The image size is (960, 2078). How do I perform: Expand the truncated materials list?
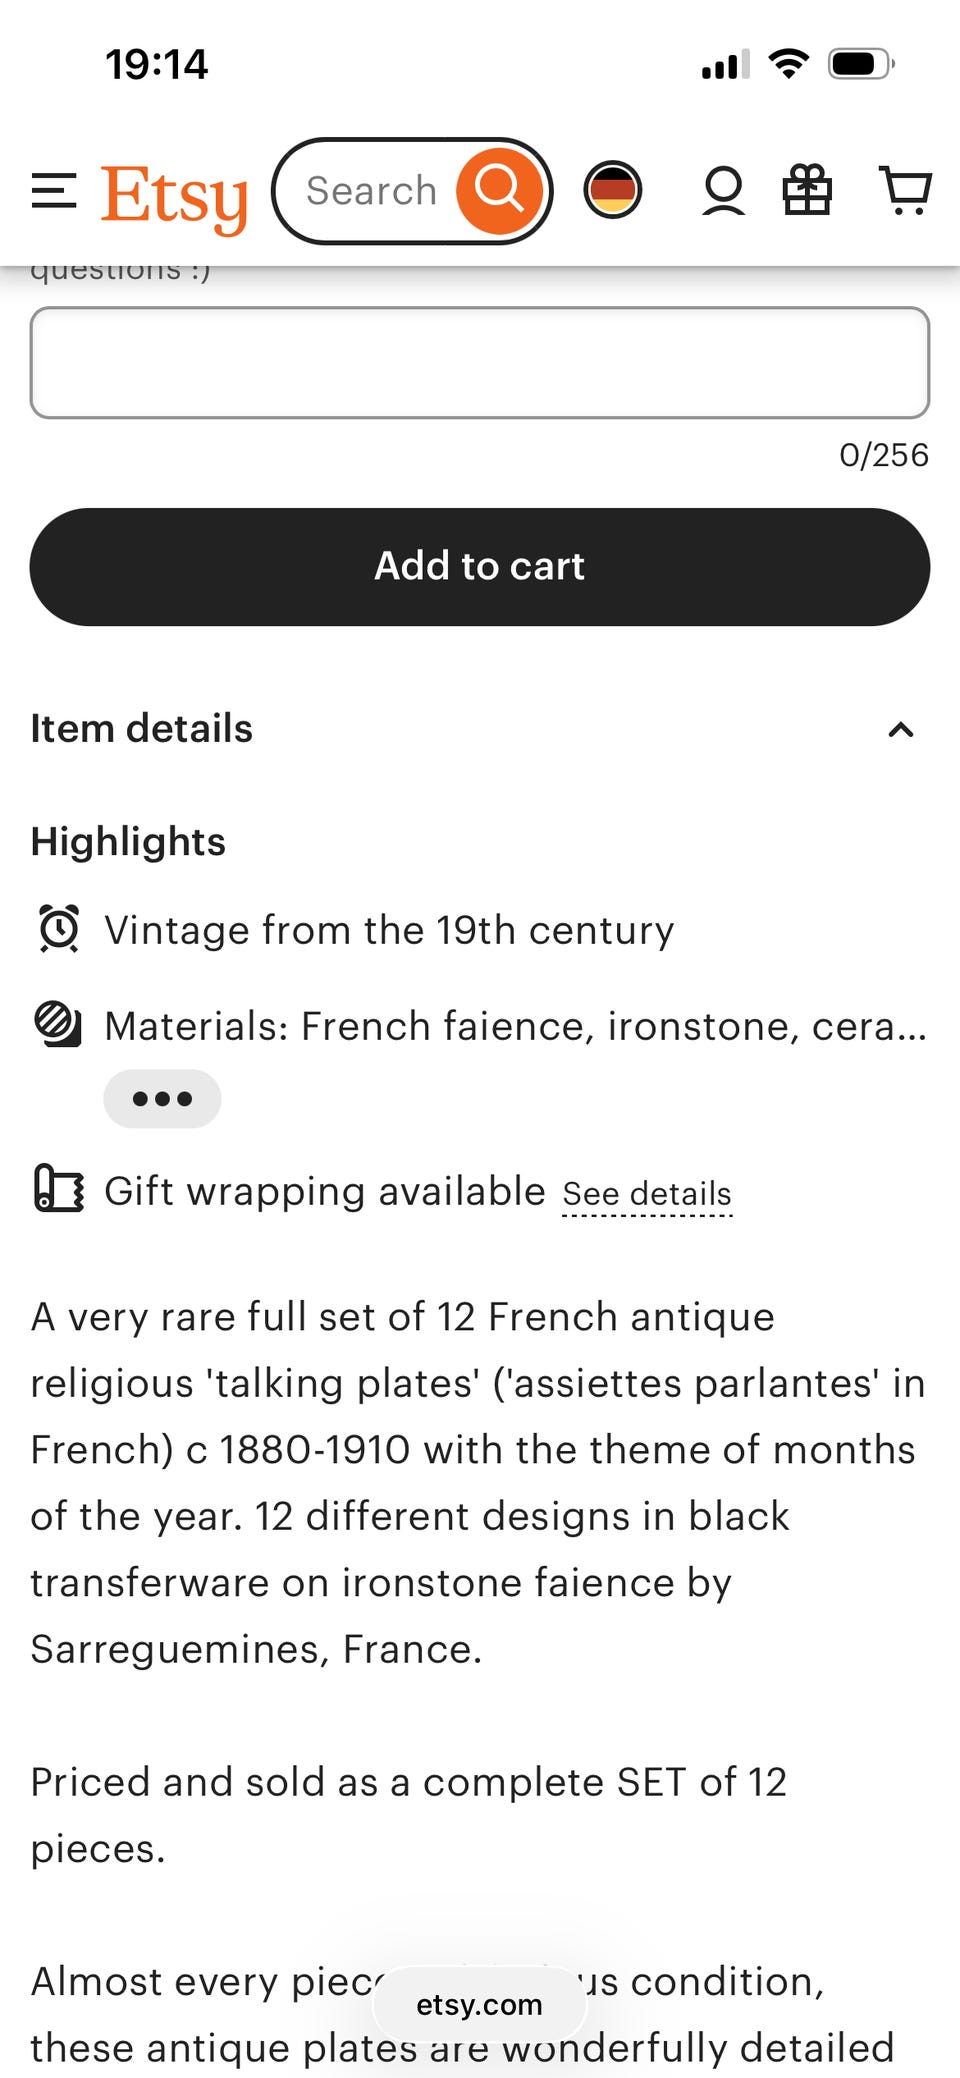[162, 1098]
